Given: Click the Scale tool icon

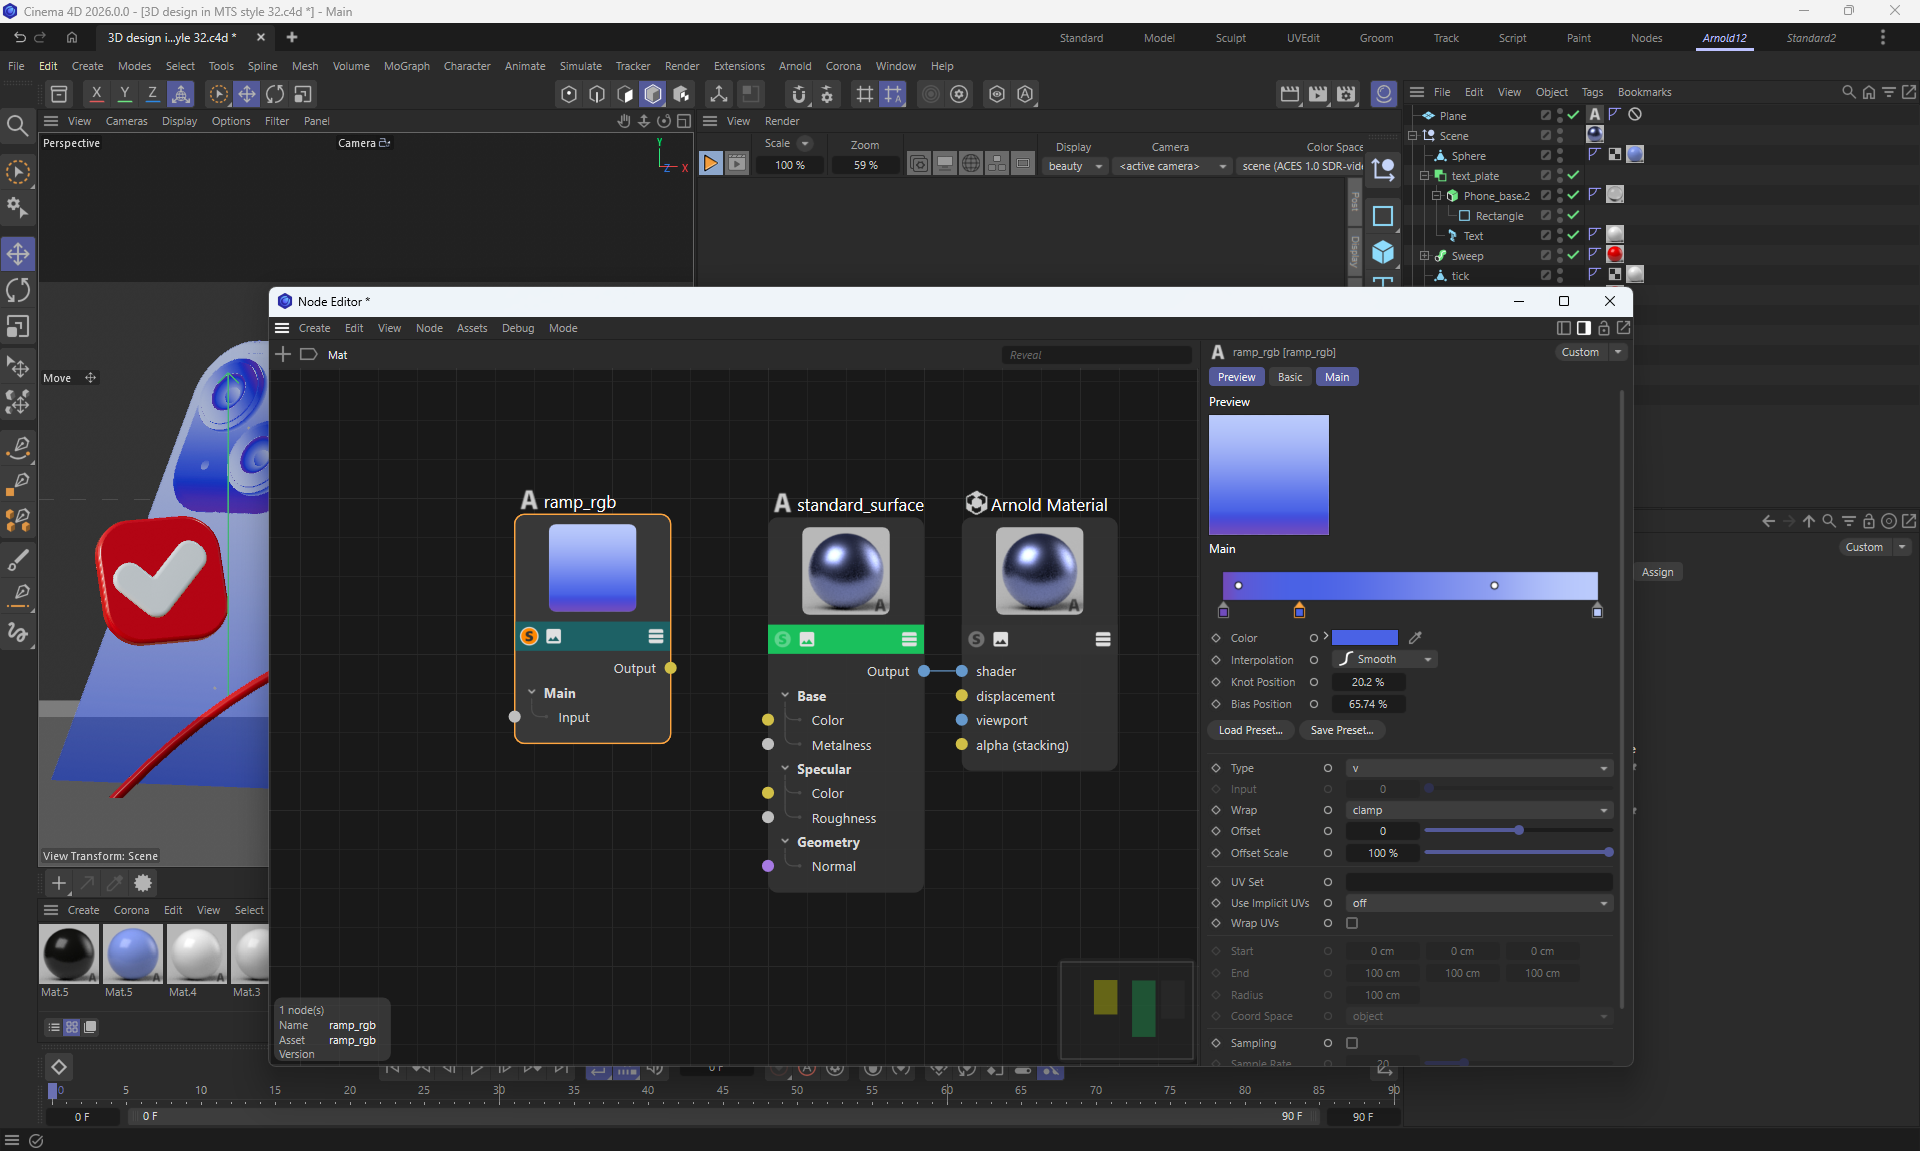Looking at the screenshot, I should [18, 328].
